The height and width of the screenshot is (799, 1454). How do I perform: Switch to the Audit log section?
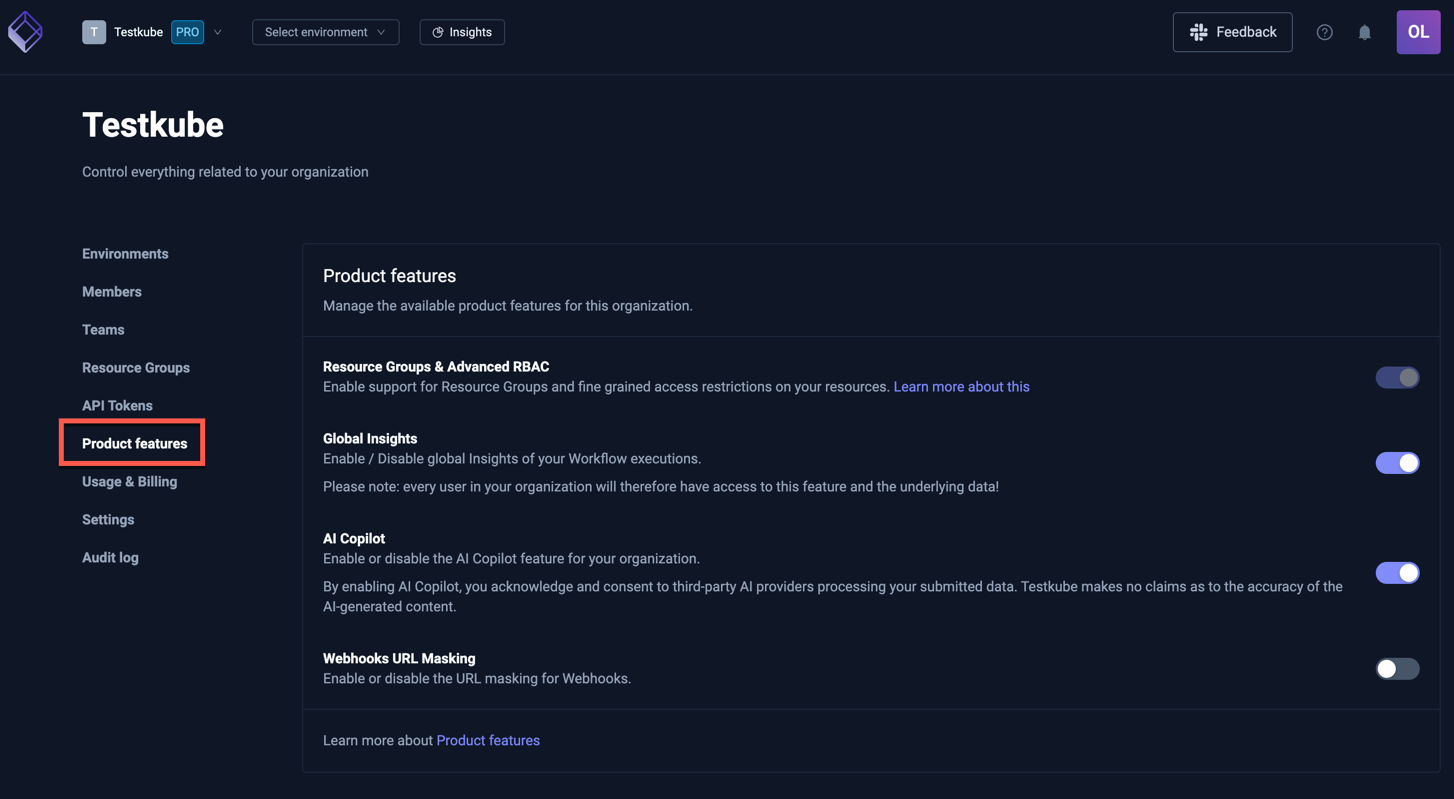pyautogui.click(x=110, y=557)
